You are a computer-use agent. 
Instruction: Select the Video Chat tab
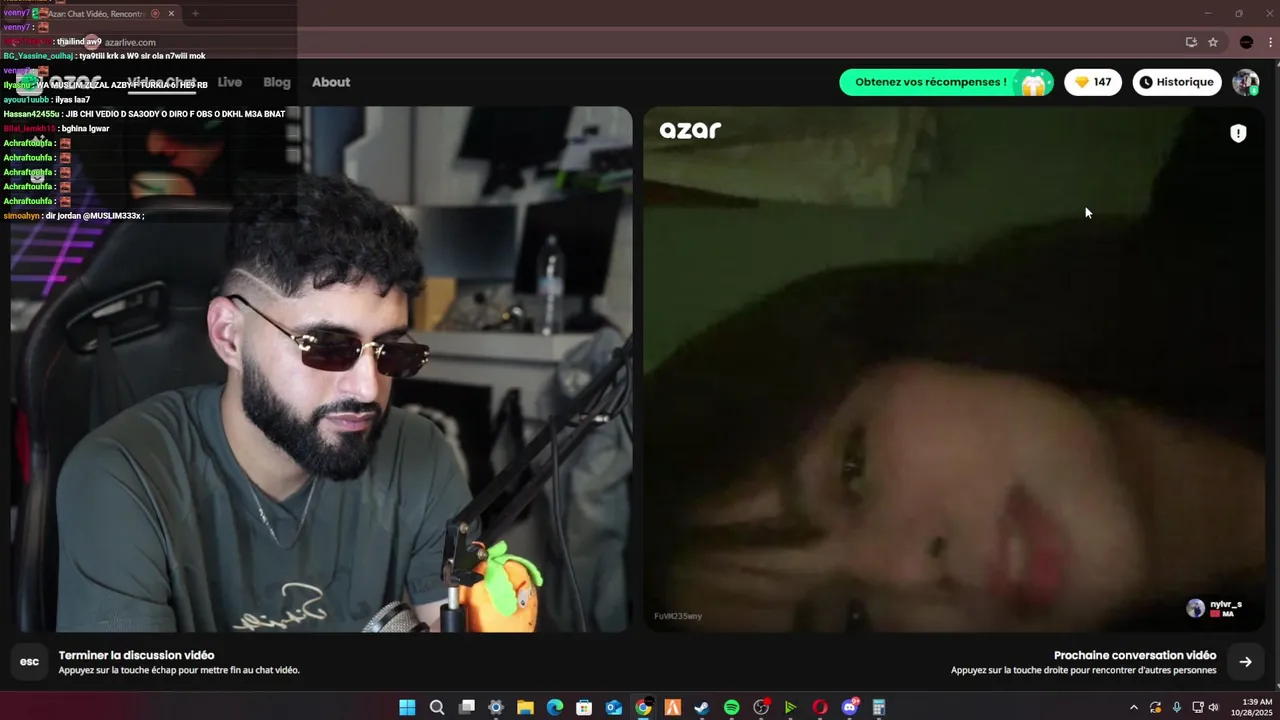coord(161,82)
